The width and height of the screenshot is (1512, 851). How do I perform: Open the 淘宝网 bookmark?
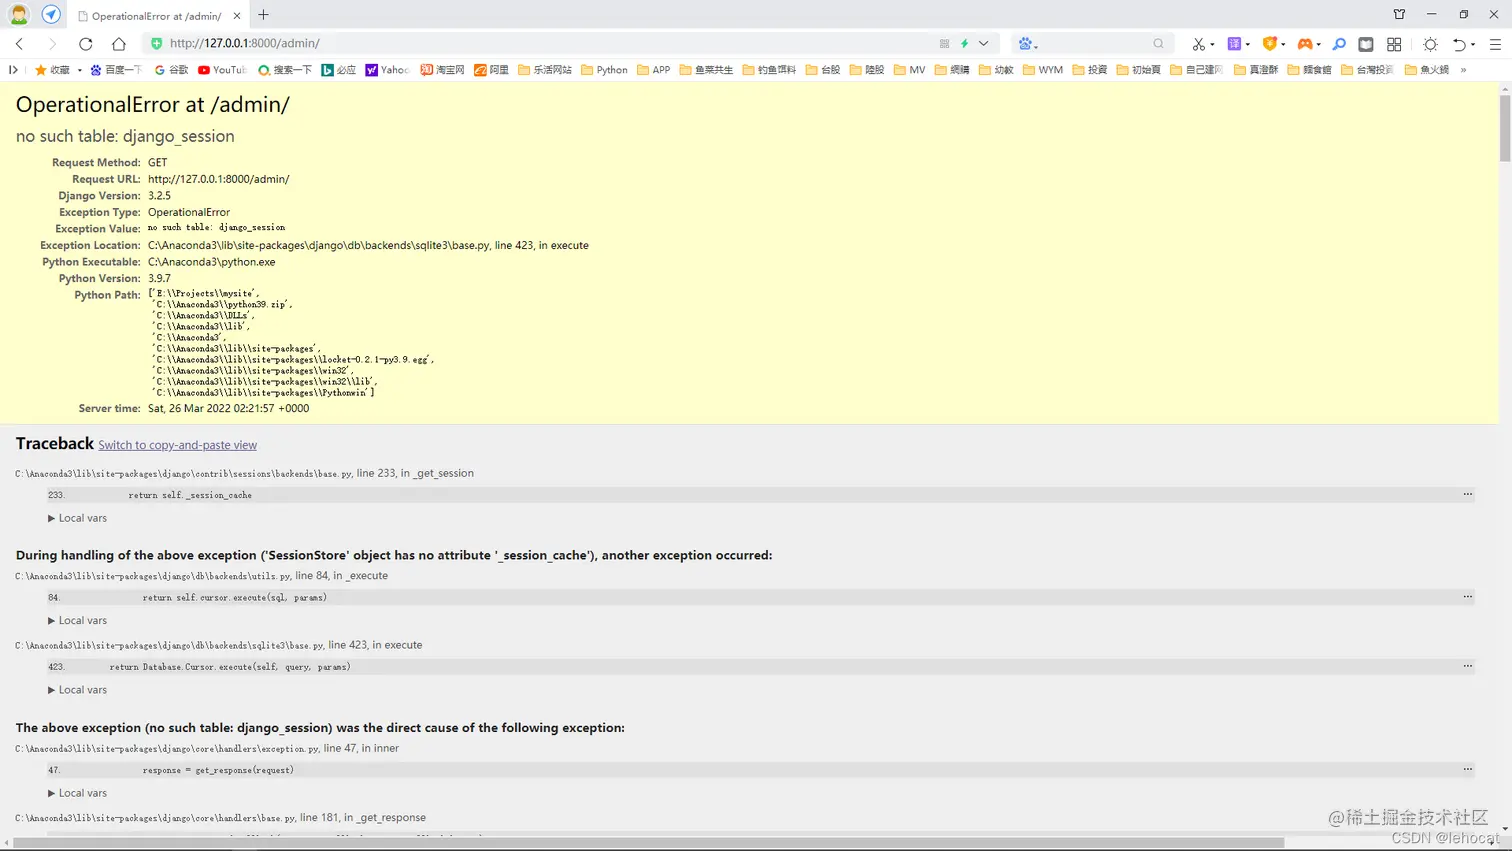[442, 70]
